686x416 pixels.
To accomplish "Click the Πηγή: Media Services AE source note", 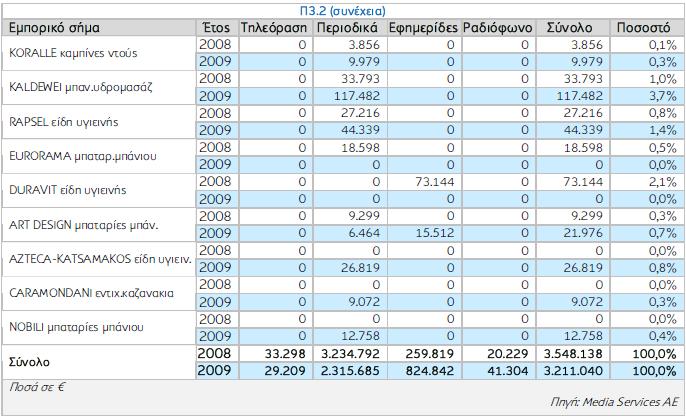I will pos(613,402).
